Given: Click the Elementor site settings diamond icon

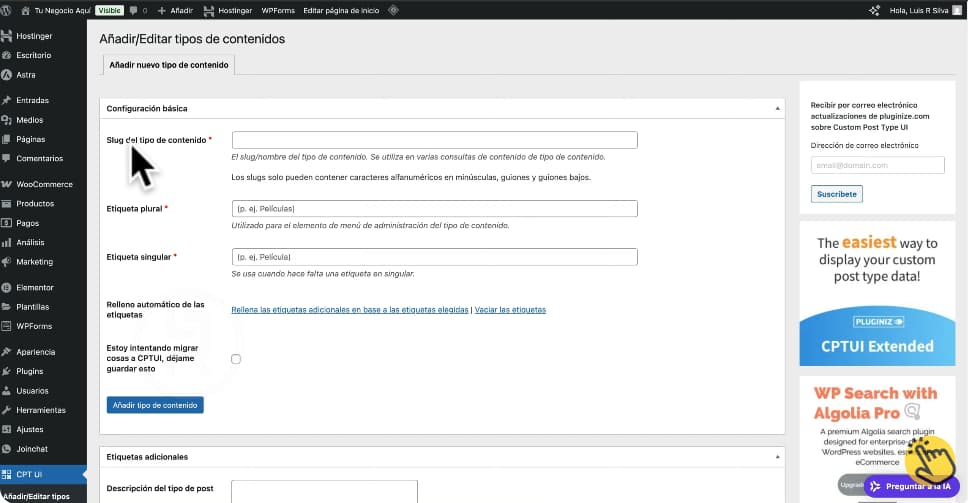Looking at the screenshot, I should pos(393,10).
